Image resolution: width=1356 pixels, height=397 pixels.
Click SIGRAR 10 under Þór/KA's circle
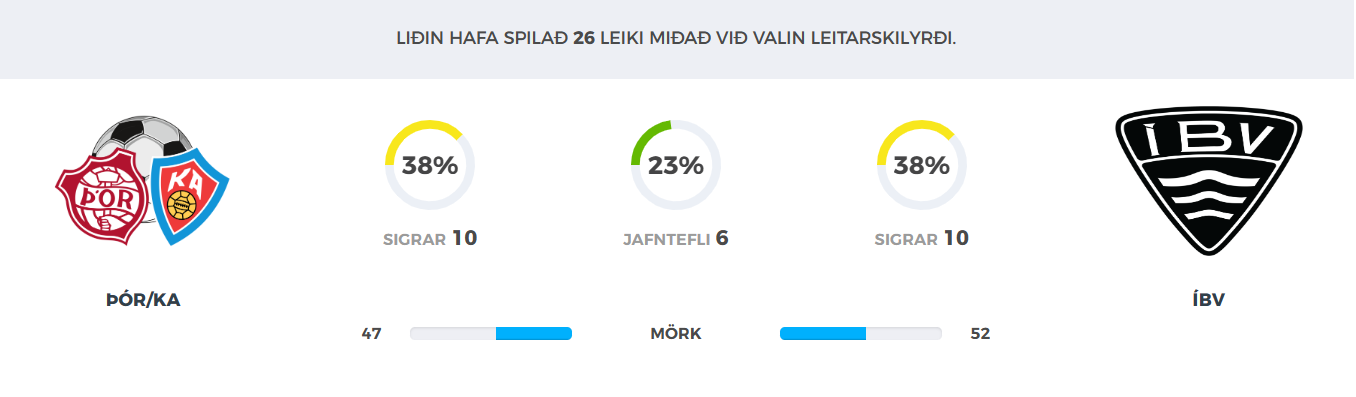point(430,239)
